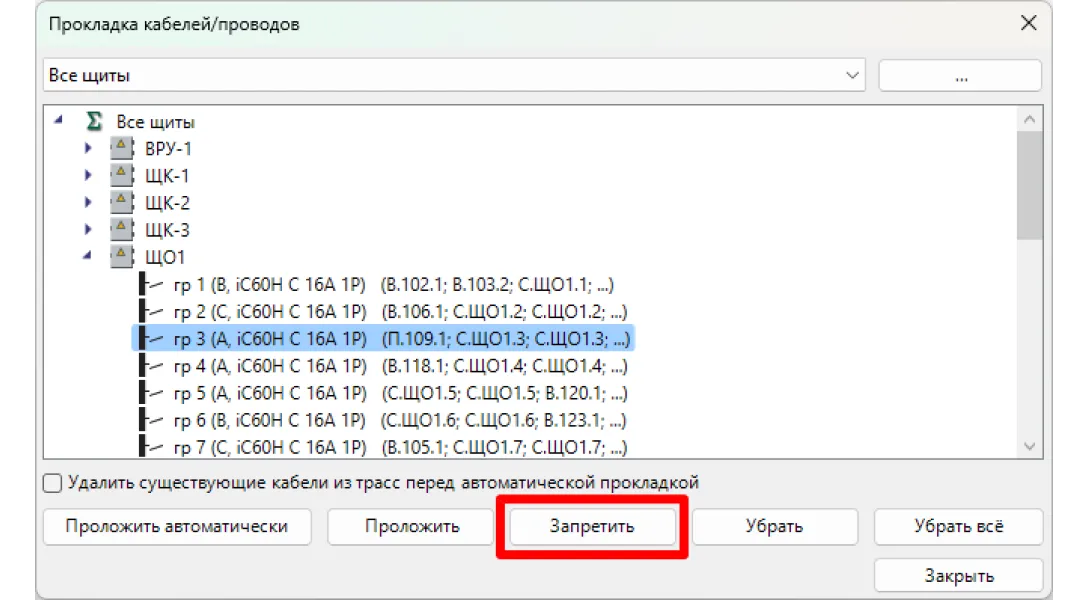Click the ВРУ-1 panel icon

[121, 149]
